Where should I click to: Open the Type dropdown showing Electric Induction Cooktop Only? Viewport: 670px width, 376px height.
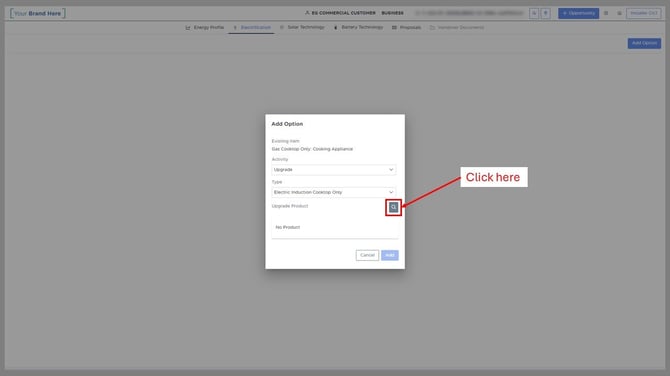click(x=334, y=192)
